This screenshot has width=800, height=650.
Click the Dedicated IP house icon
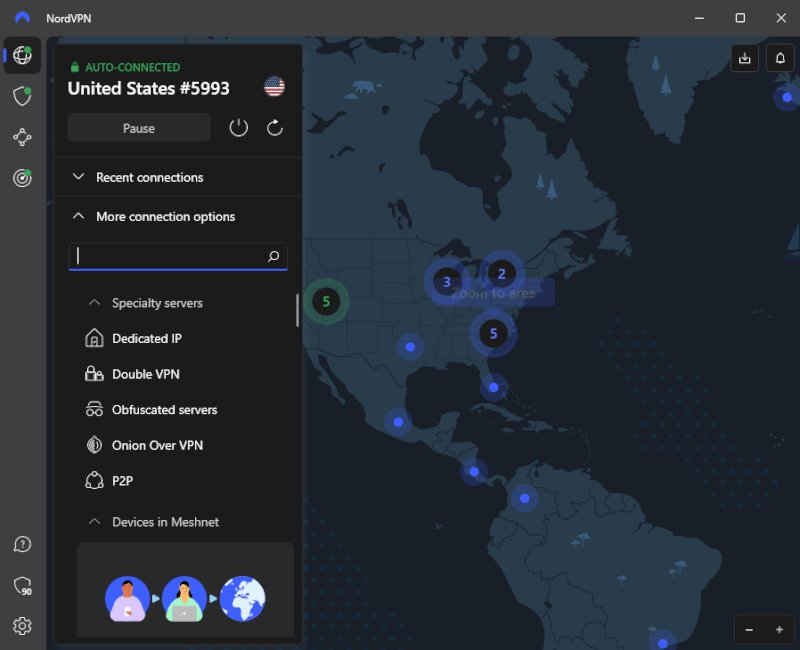[x=94, y=338]
